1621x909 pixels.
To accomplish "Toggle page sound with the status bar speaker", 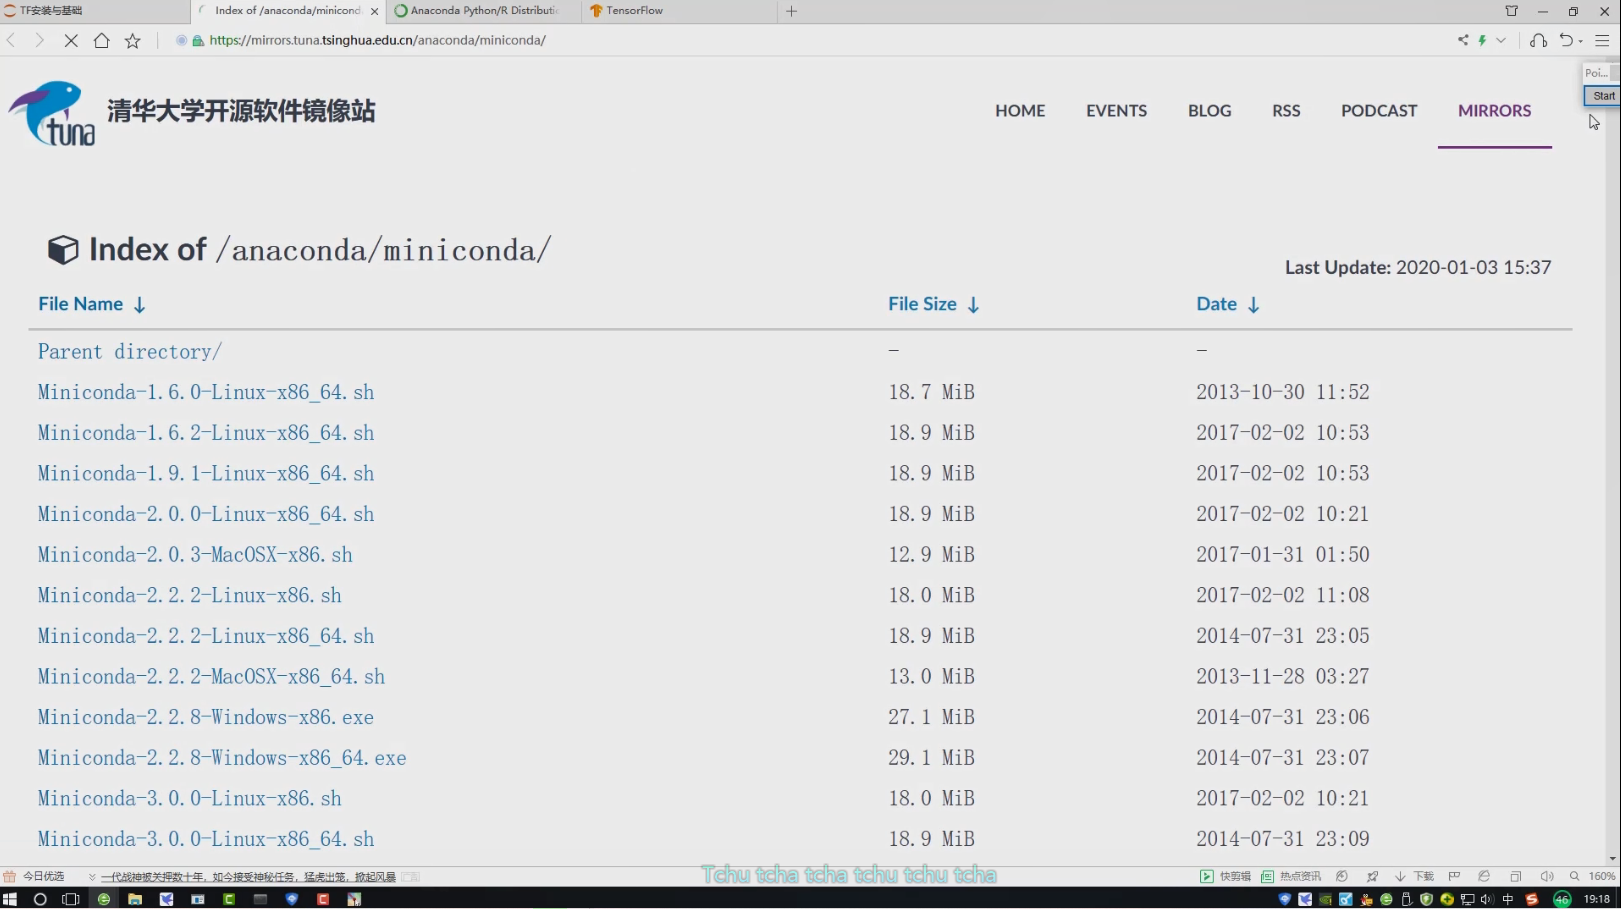I will 1546,876.
